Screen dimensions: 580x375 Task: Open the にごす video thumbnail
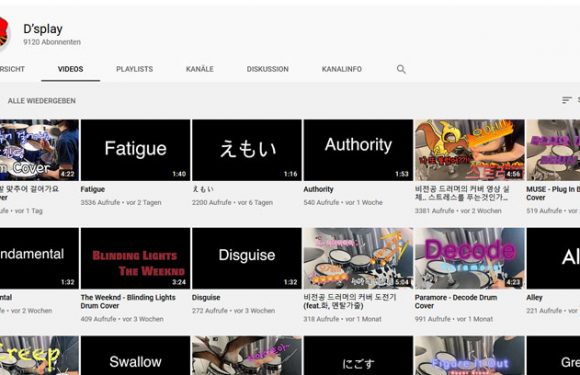pyautogui.click(x=358, y=355)
